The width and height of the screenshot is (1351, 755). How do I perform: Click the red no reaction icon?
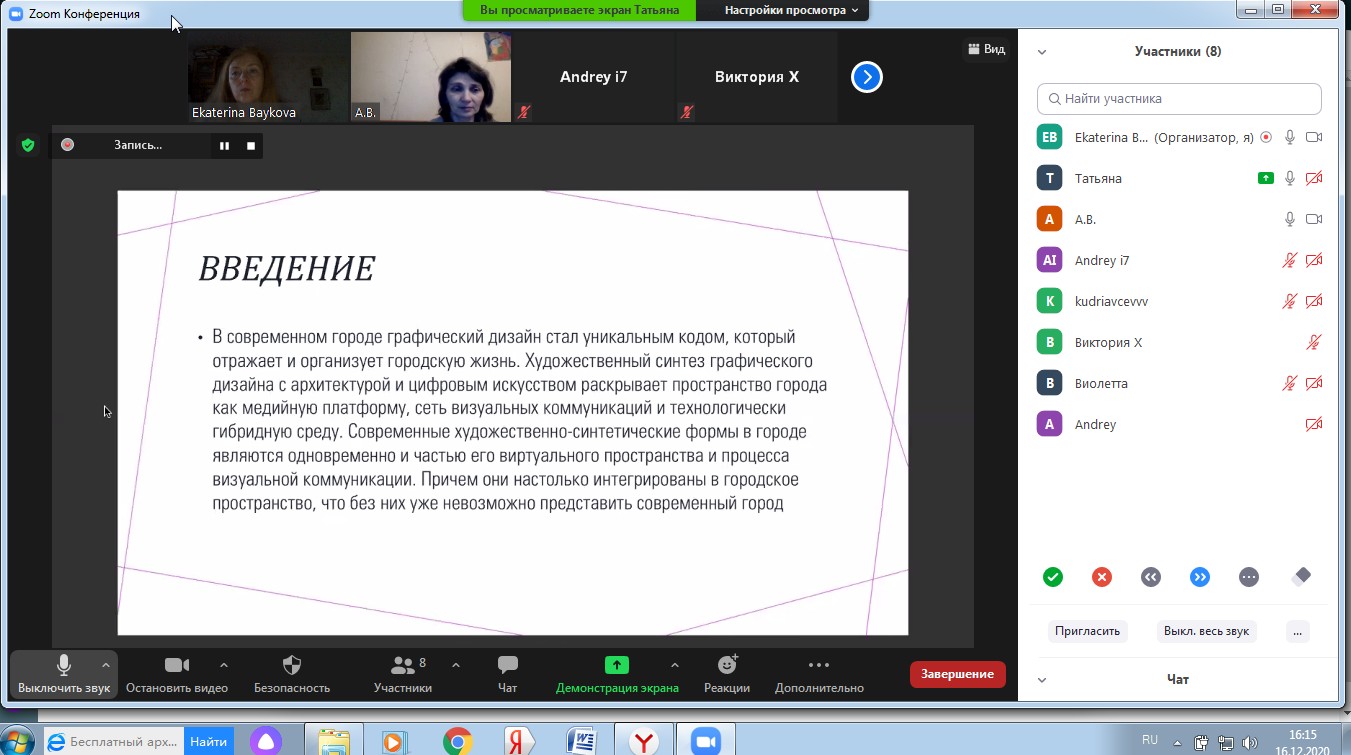click(x=1101, y=577)
